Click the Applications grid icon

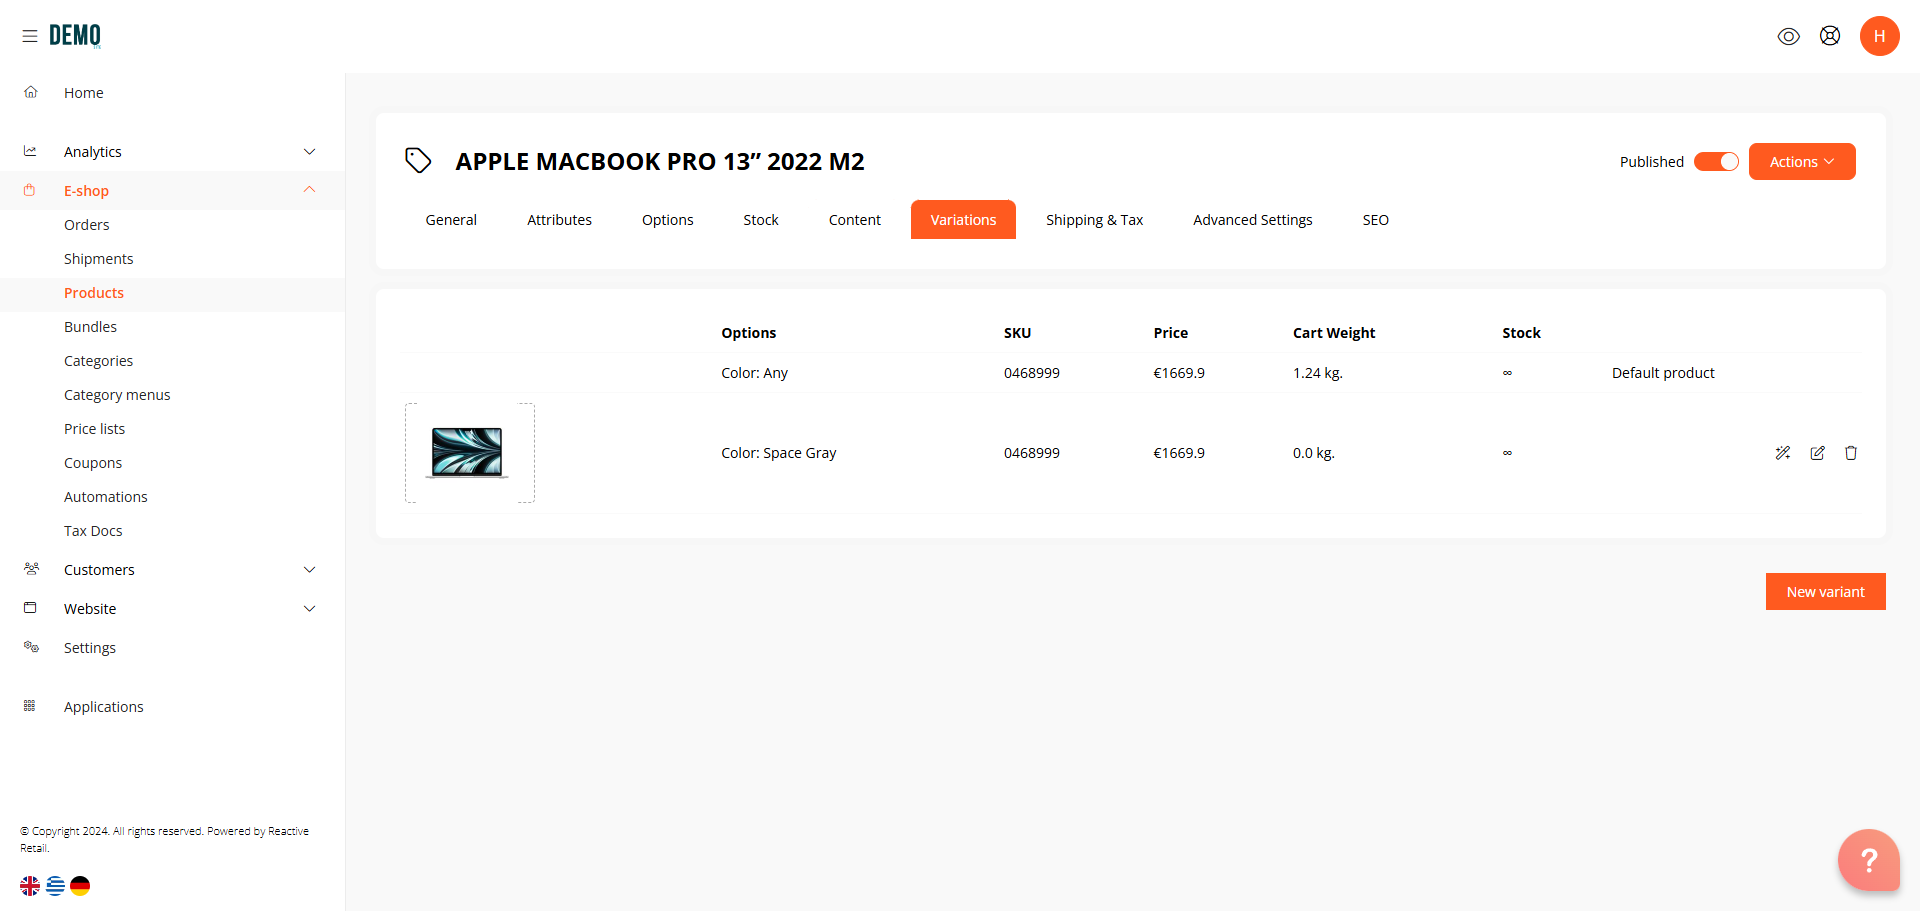30,706
